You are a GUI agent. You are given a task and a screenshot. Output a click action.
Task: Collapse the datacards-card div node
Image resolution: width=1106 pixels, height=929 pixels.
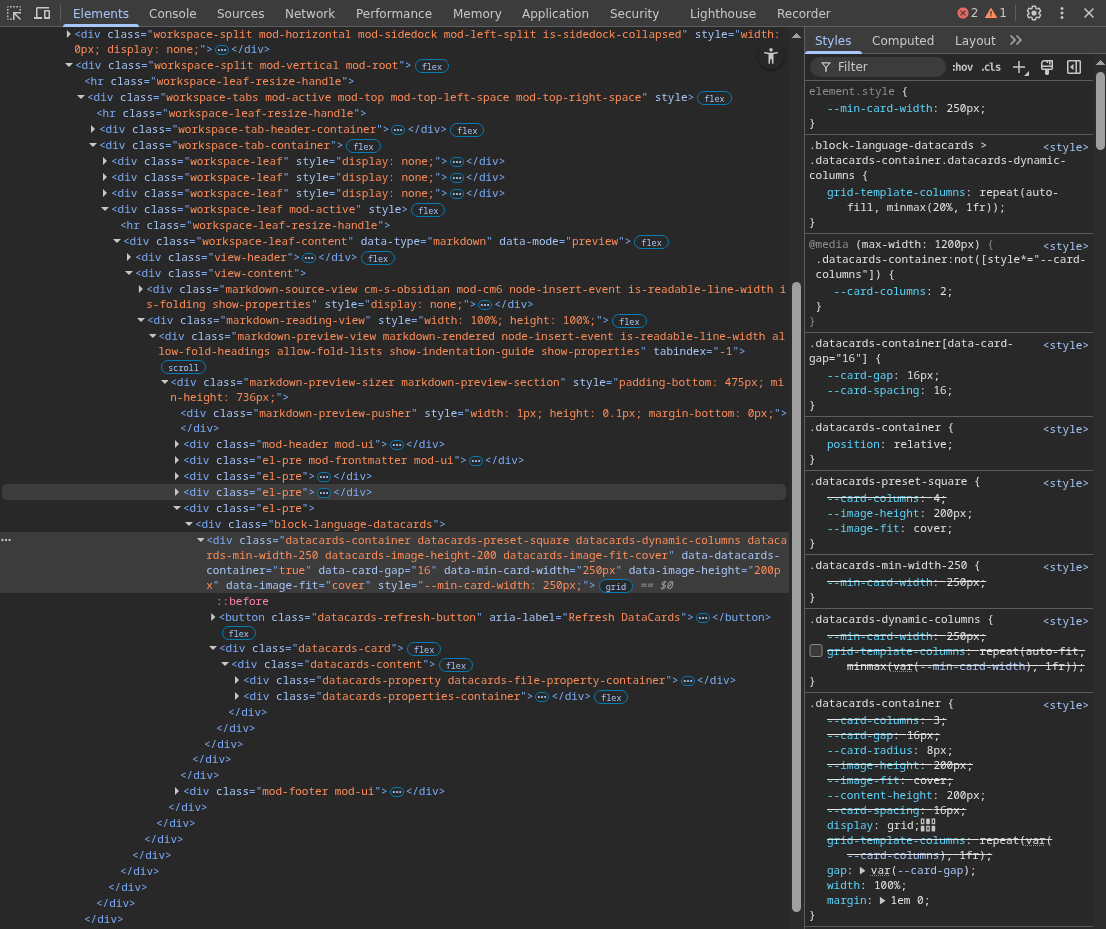pos(213,648)
